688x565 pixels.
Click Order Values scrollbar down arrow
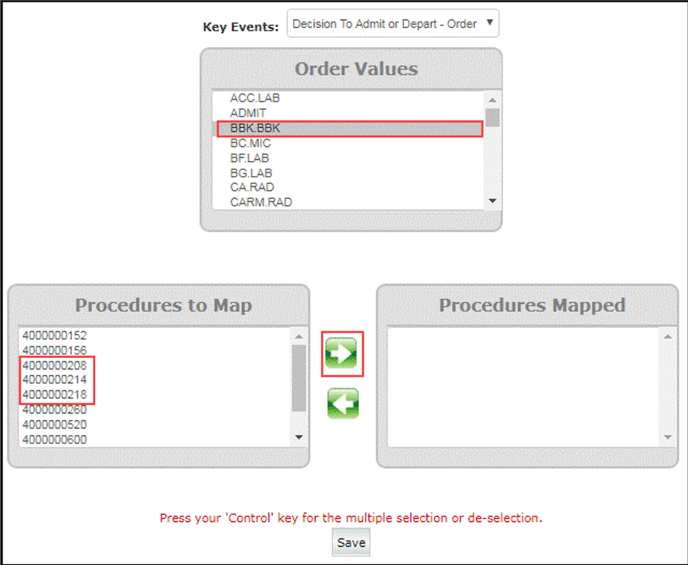coord(492,201)
